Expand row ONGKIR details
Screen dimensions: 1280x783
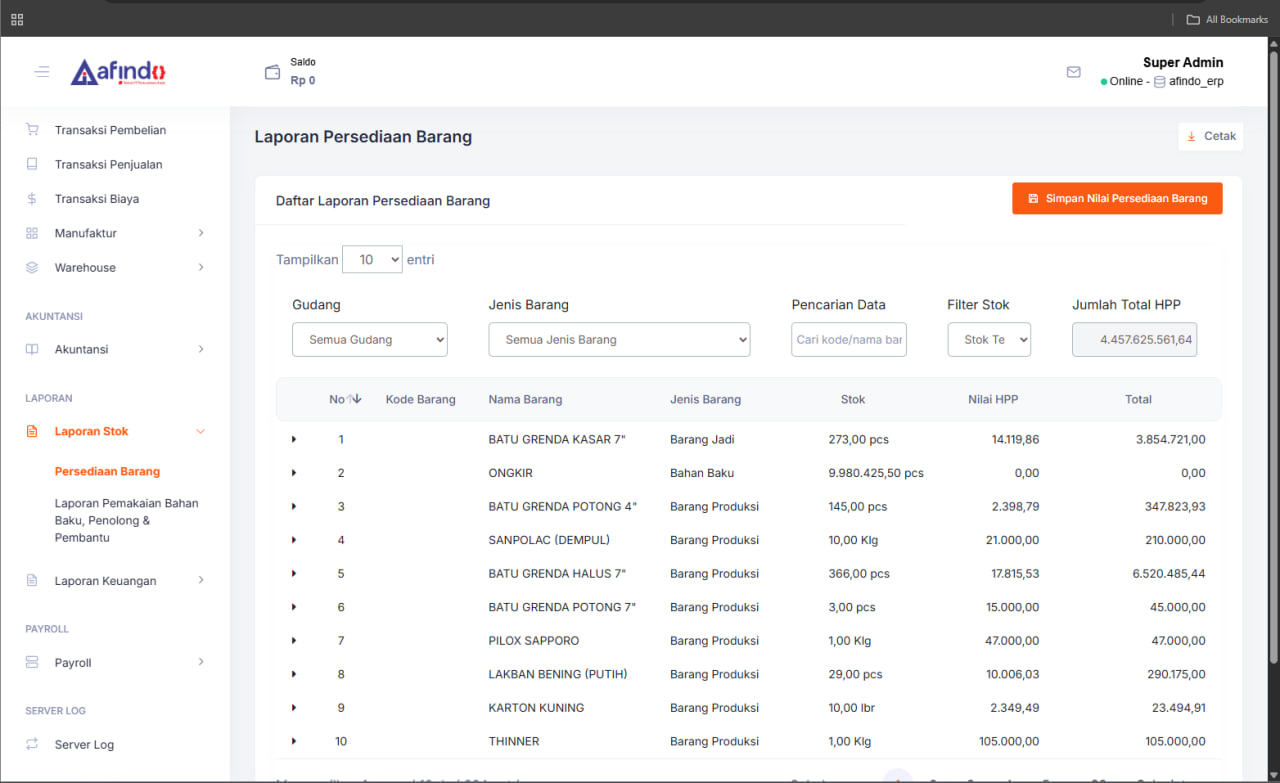pyautogui.click(x=294, y=473)
